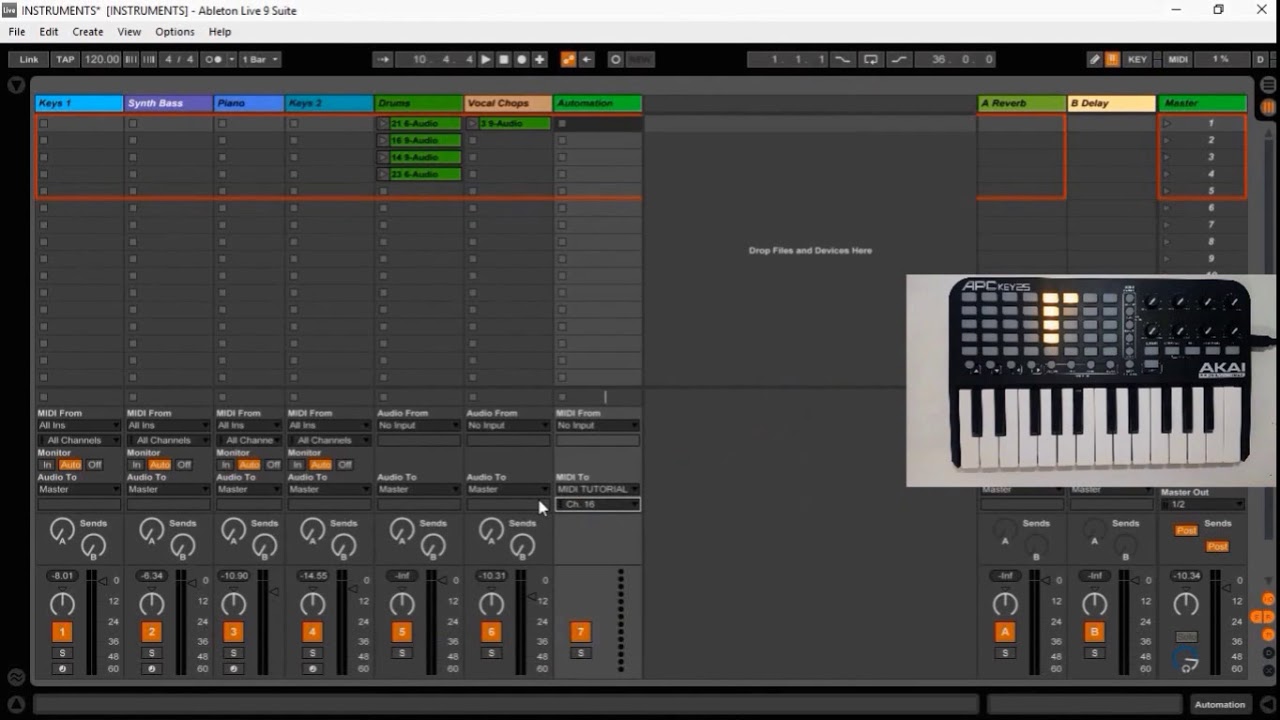The width and height of the screenshot is (1280, 720).
Task: Launch scene 1 from the Master track
Action: pyautogui.click(x=1166, y=124)
